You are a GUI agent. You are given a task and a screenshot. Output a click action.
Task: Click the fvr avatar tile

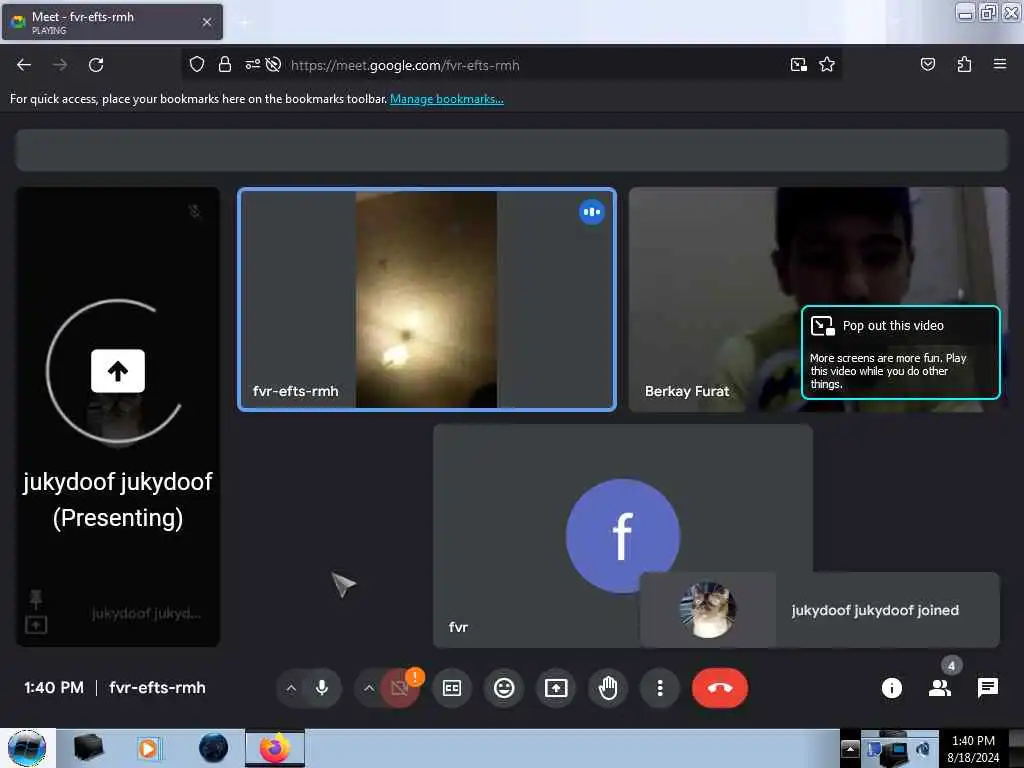pos(622,536)
